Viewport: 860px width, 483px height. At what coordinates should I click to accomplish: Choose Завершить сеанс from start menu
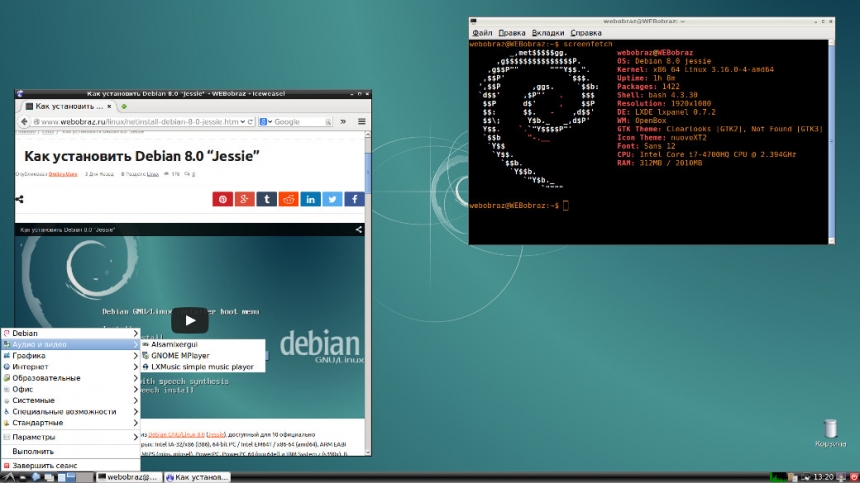[x=70, y=465]
